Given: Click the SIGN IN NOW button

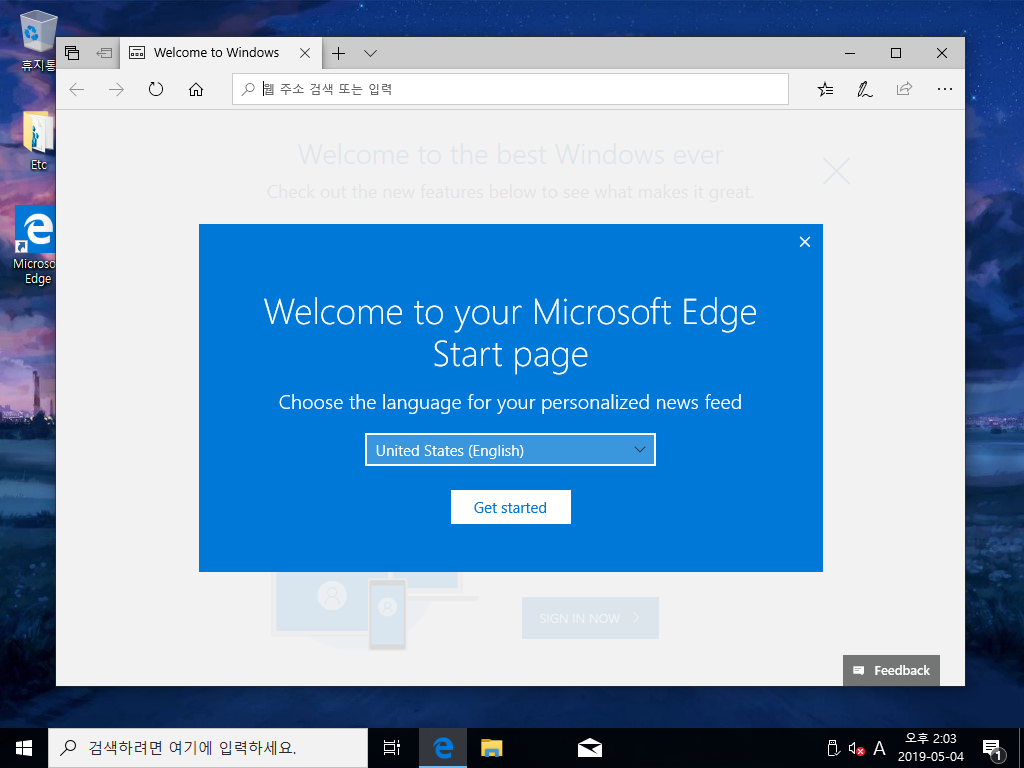Looking at the screenshot, I should [590, 618].
